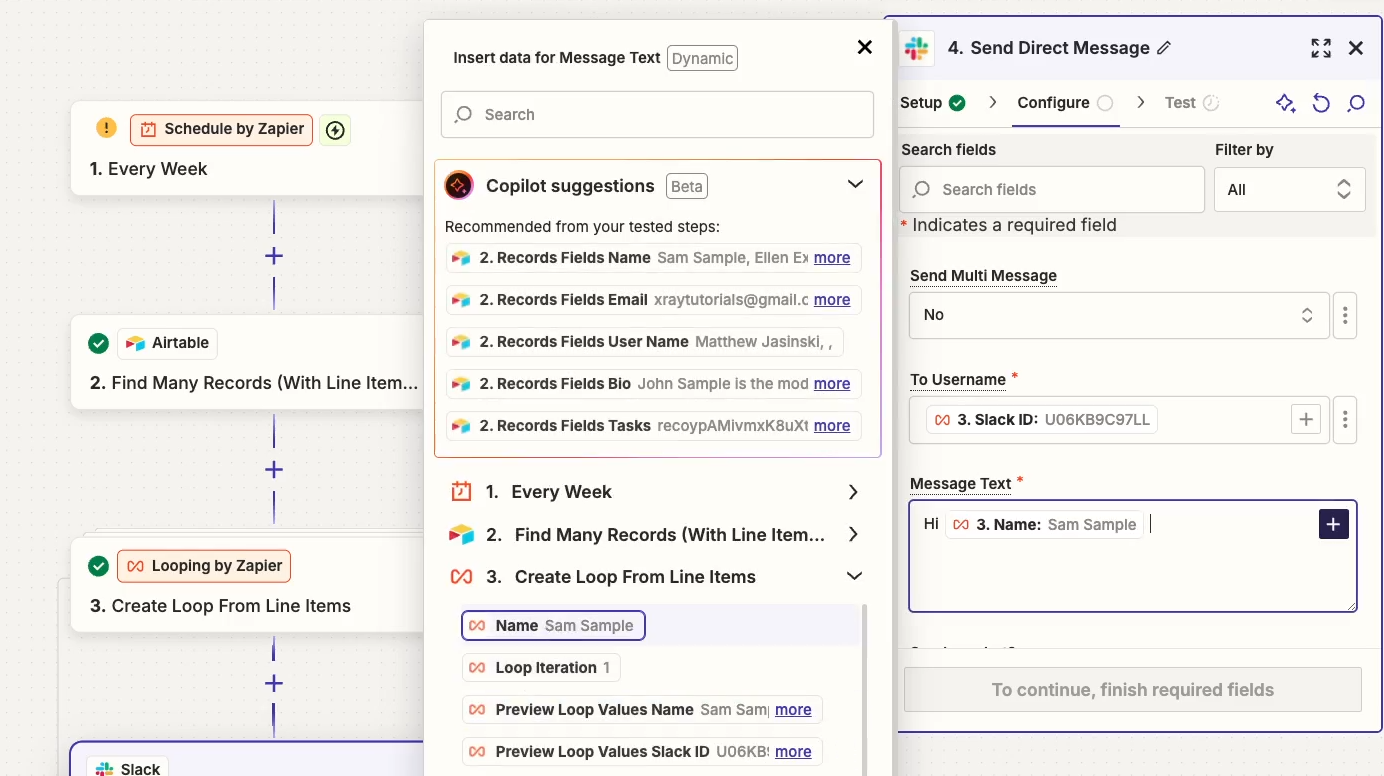Viewport: 1384px width, 776px height.
Task: Show more of Records Fields Name value
Action: [832, 258]
